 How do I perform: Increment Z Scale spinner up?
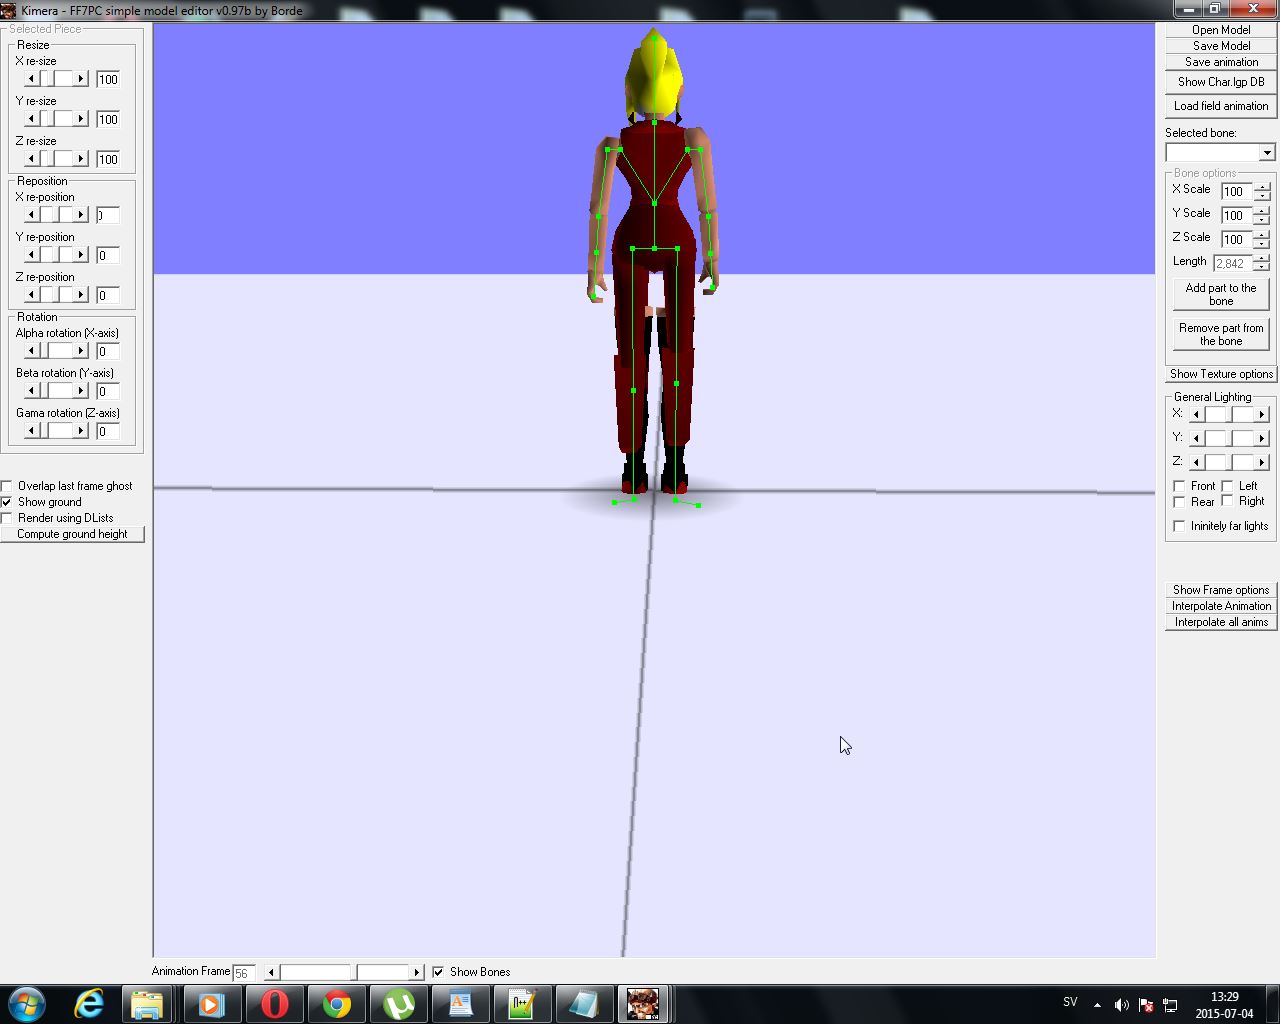(1262, 235)
